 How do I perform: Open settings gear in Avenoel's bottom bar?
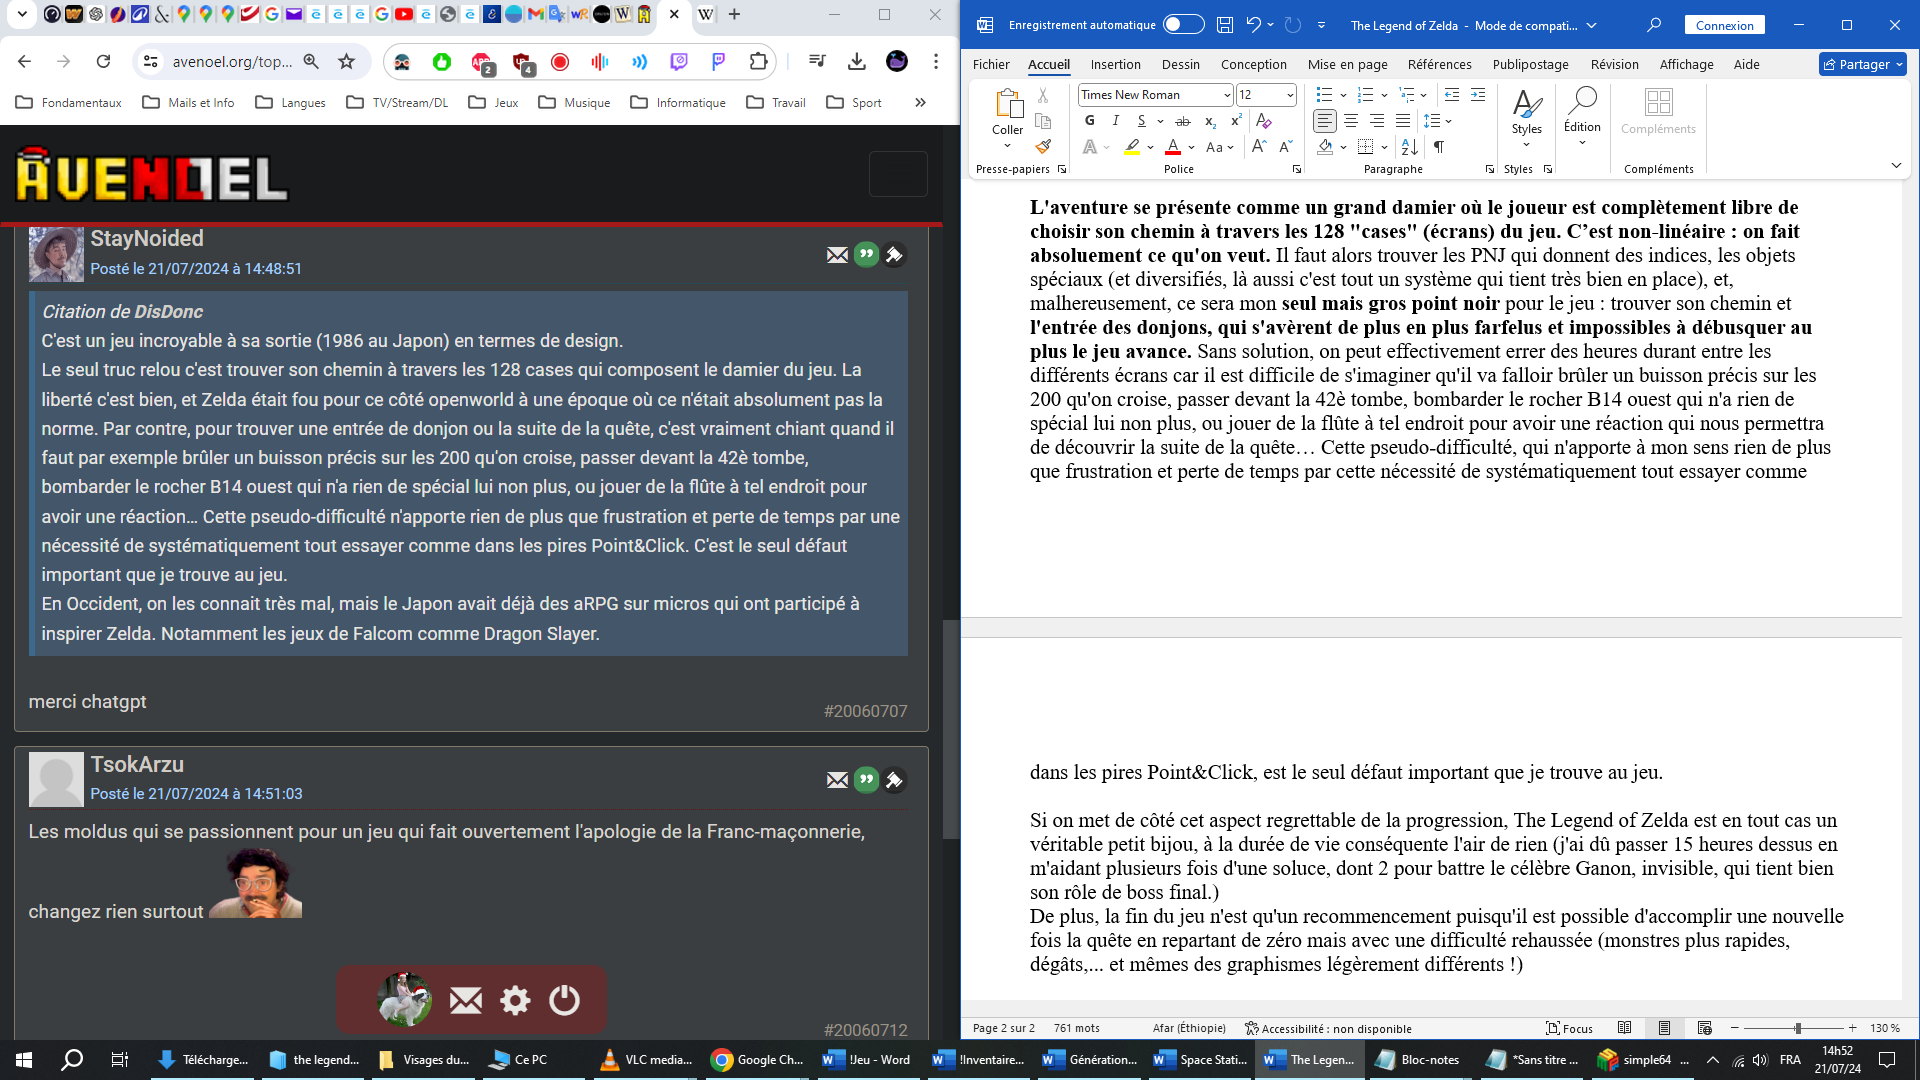(x=515, y=1000)
